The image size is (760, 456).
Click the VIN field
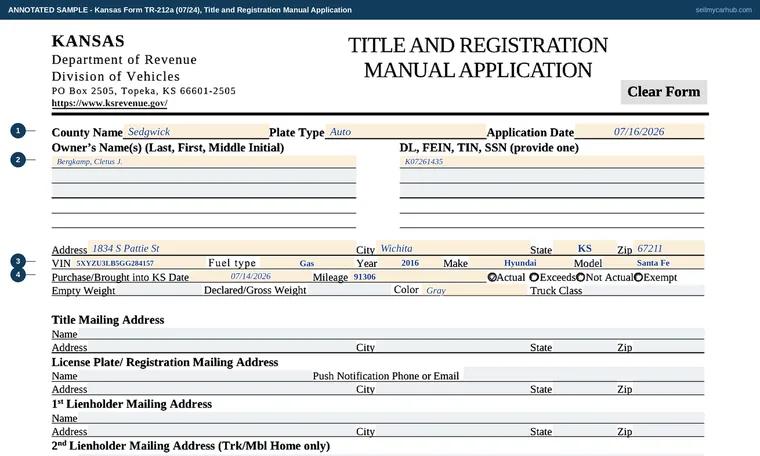139,263
